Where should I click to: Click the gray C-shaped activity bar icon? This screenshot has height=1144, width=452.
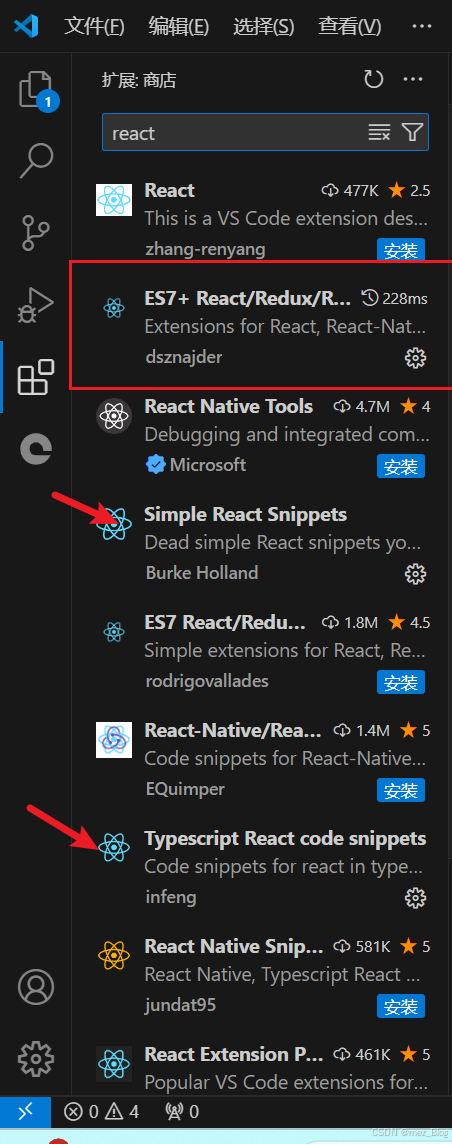(36, 449)
